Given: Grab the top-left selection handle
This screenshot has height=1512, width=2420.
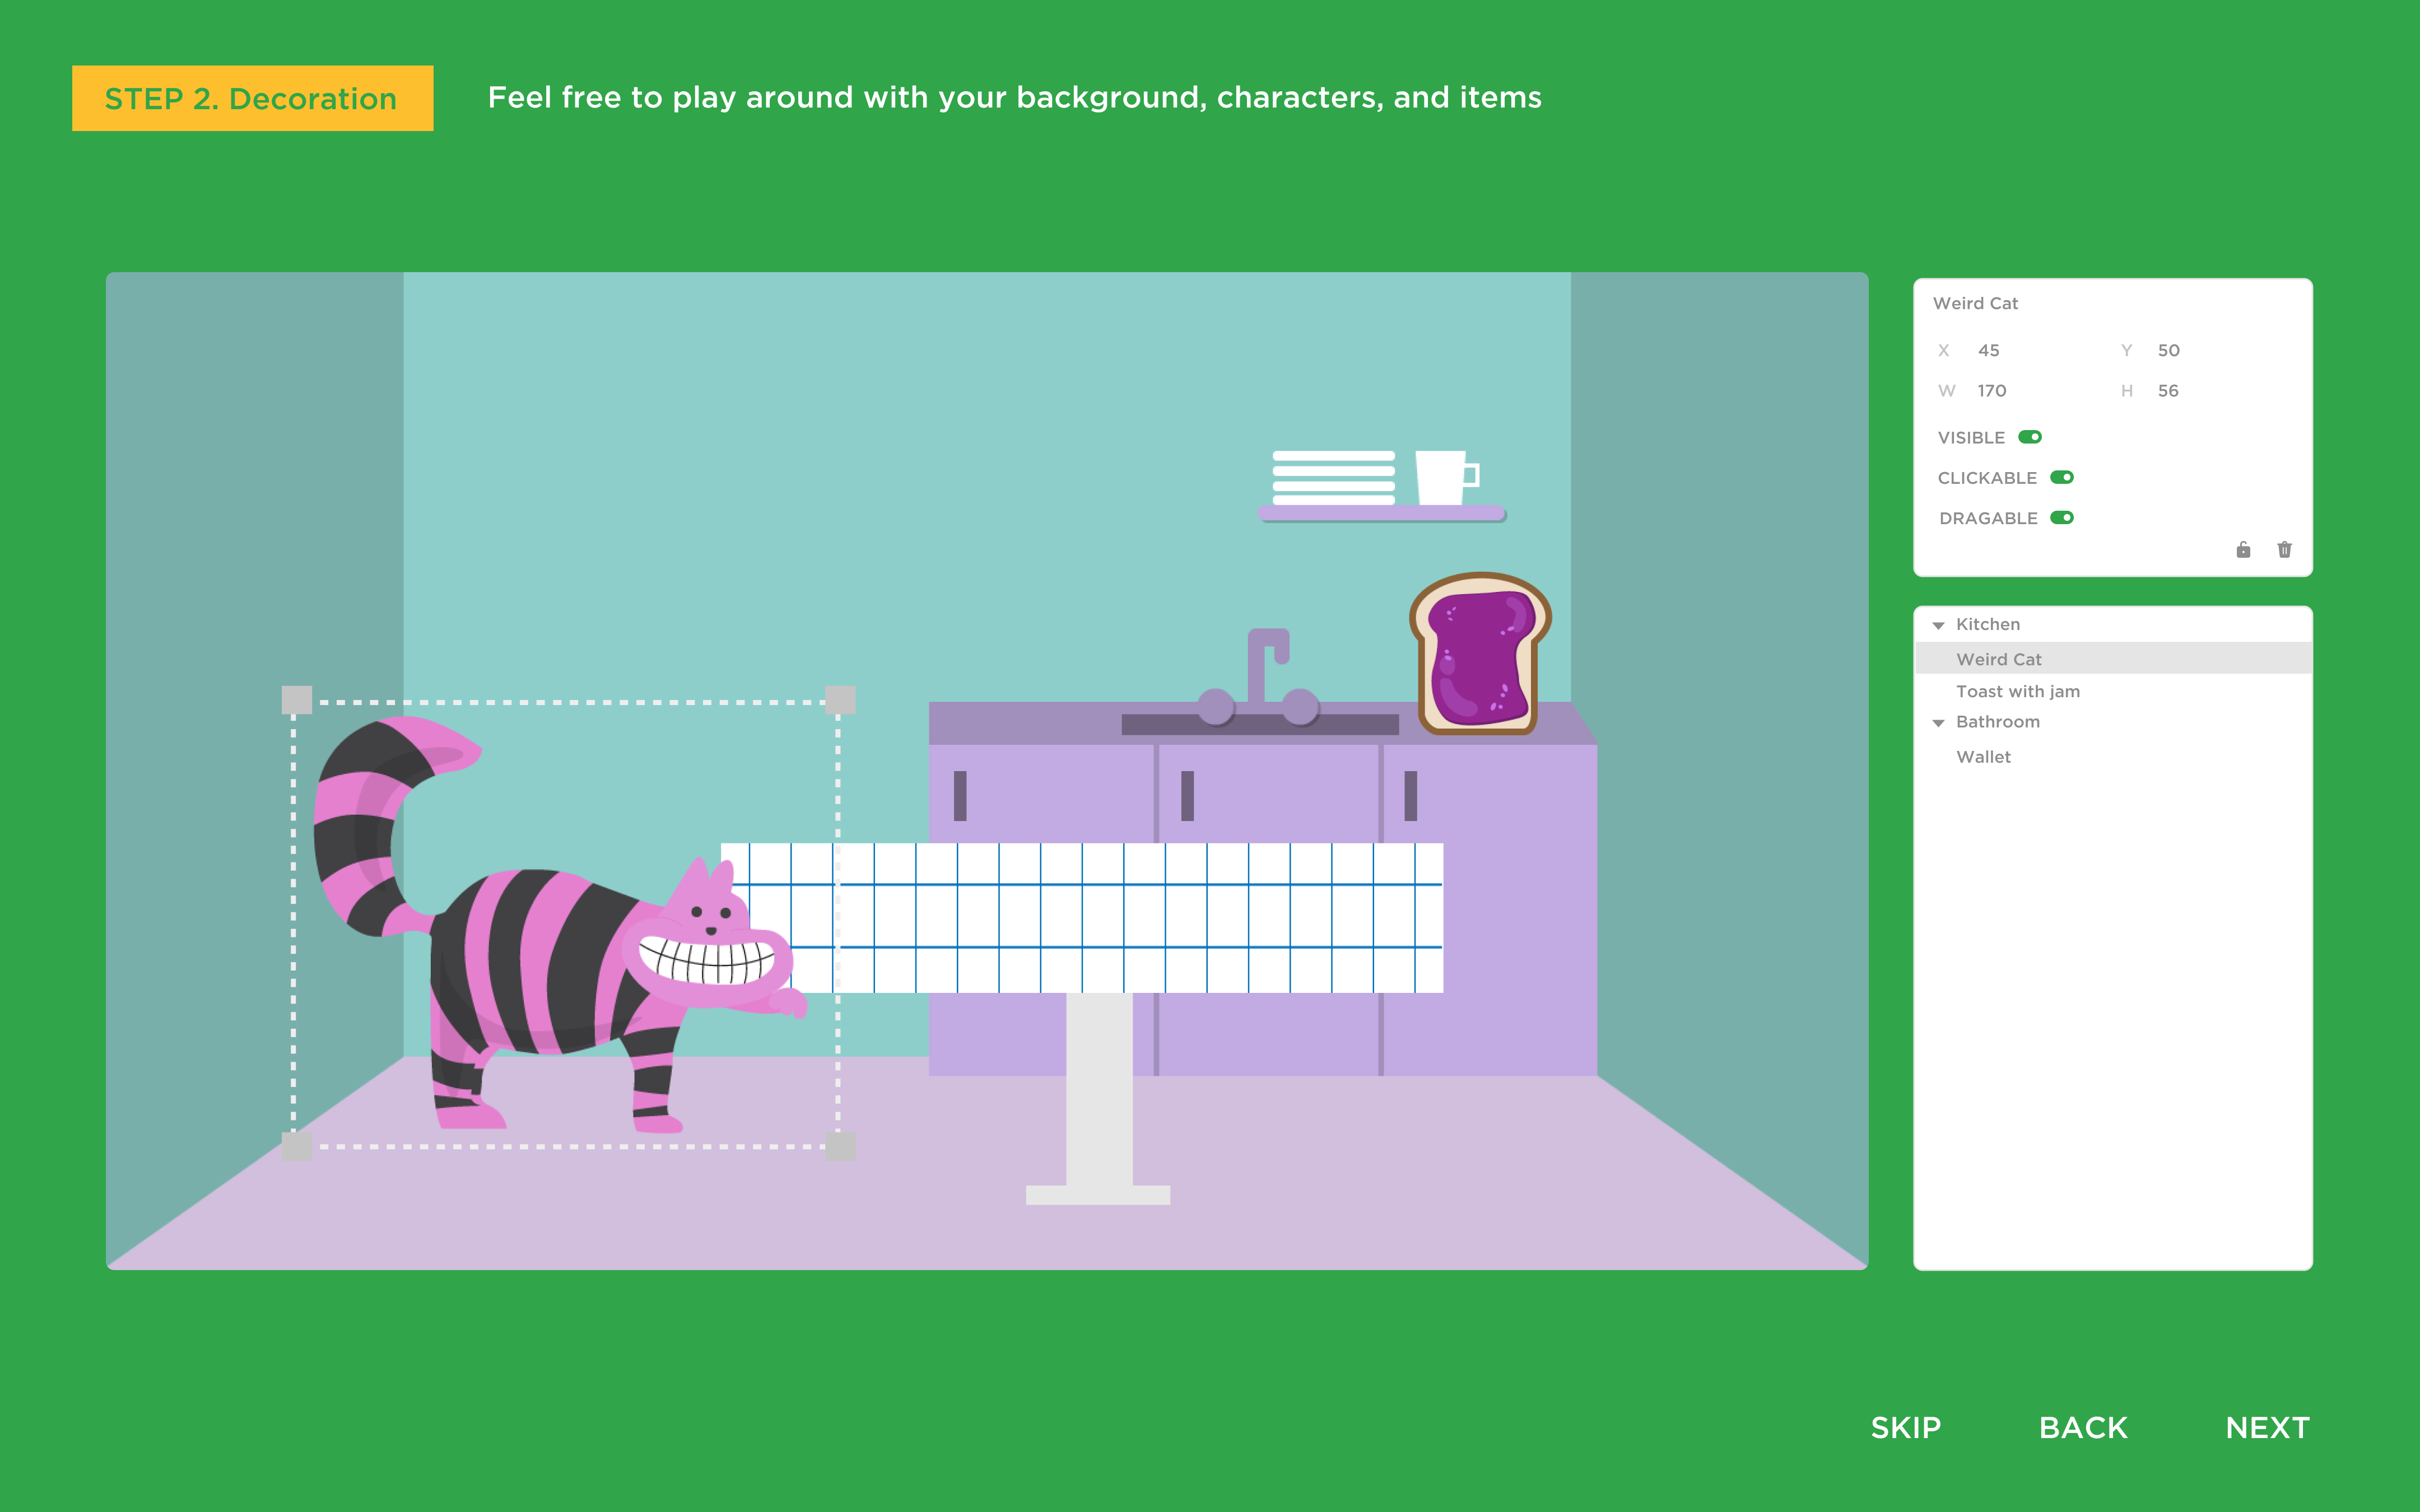Looking at the screenshot, I should pyautogui.click(x=297, y=700).
